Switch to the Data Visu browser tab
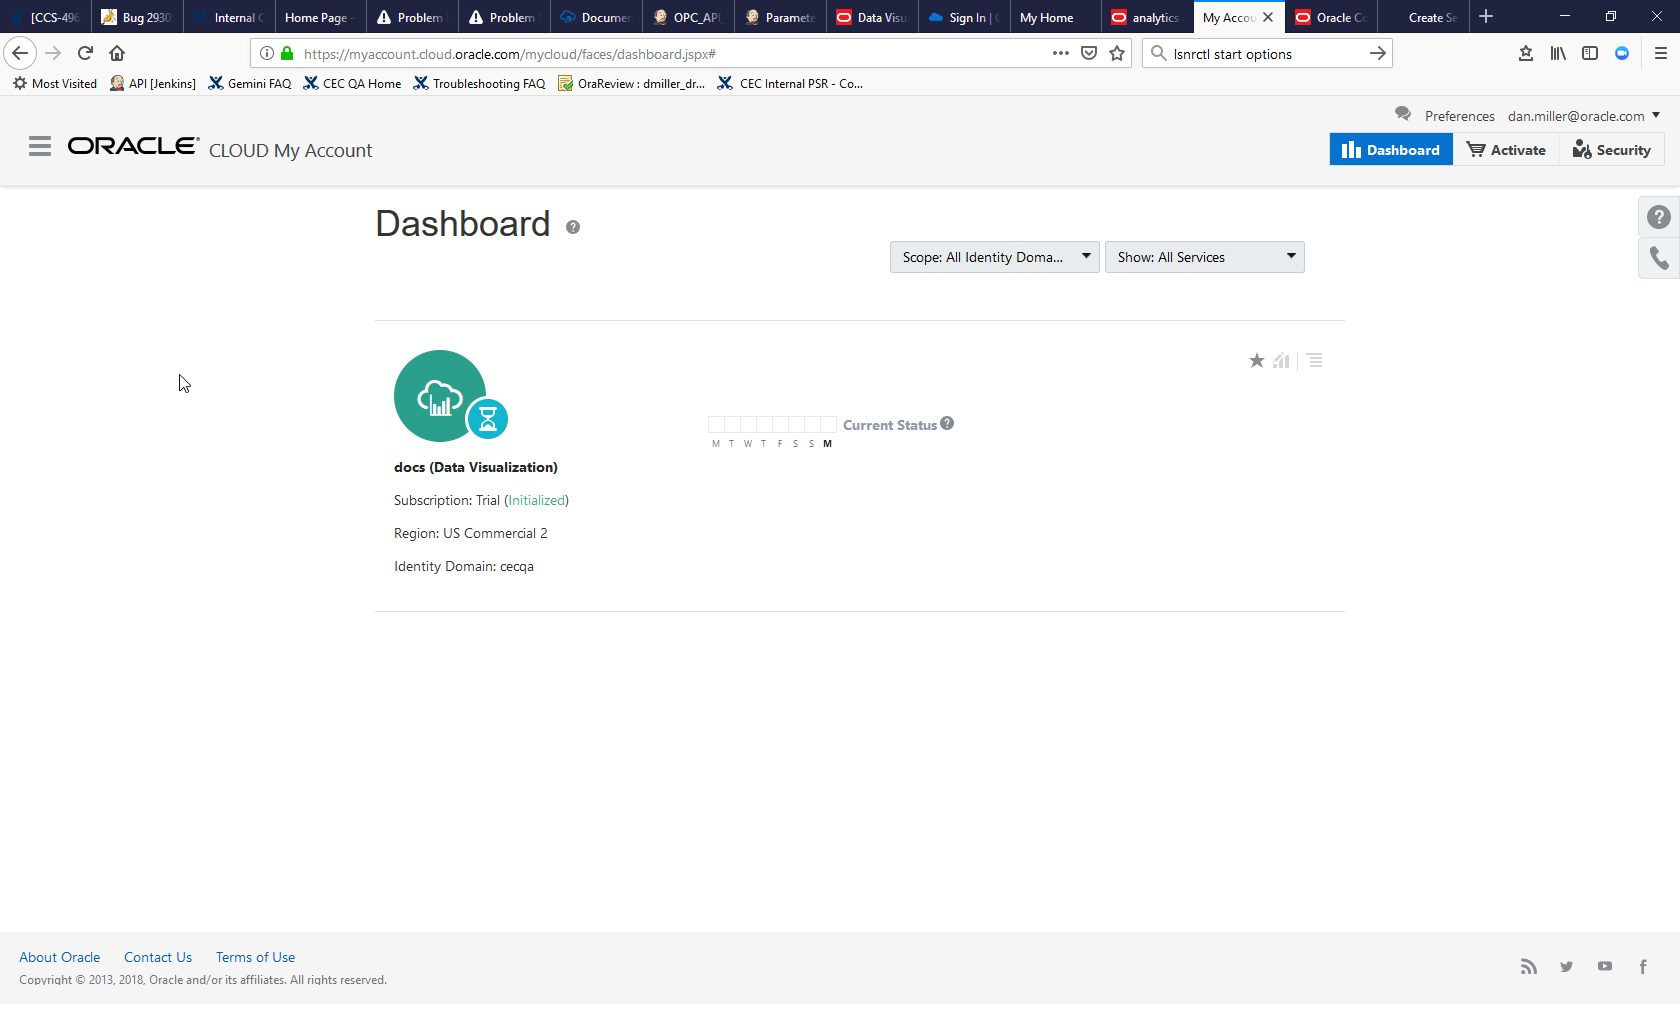 point(872,17)
